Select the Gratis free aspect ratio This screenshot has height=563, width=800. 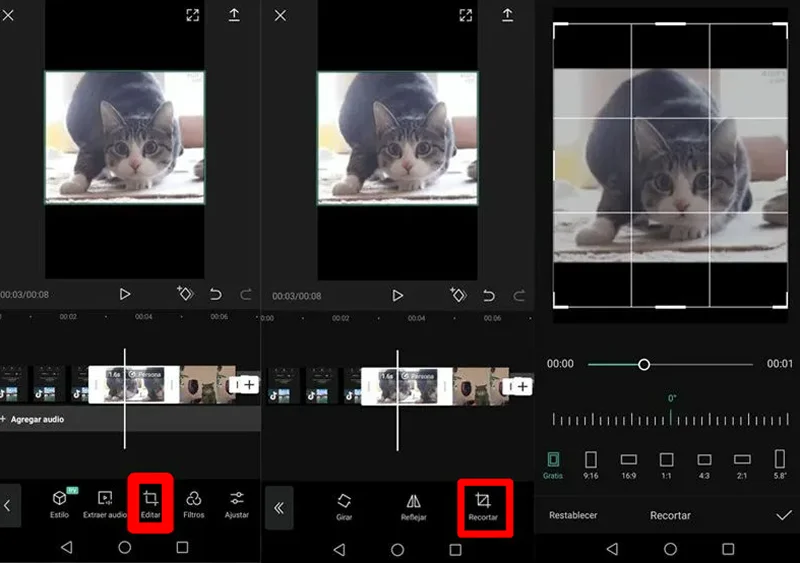[553, 464]
